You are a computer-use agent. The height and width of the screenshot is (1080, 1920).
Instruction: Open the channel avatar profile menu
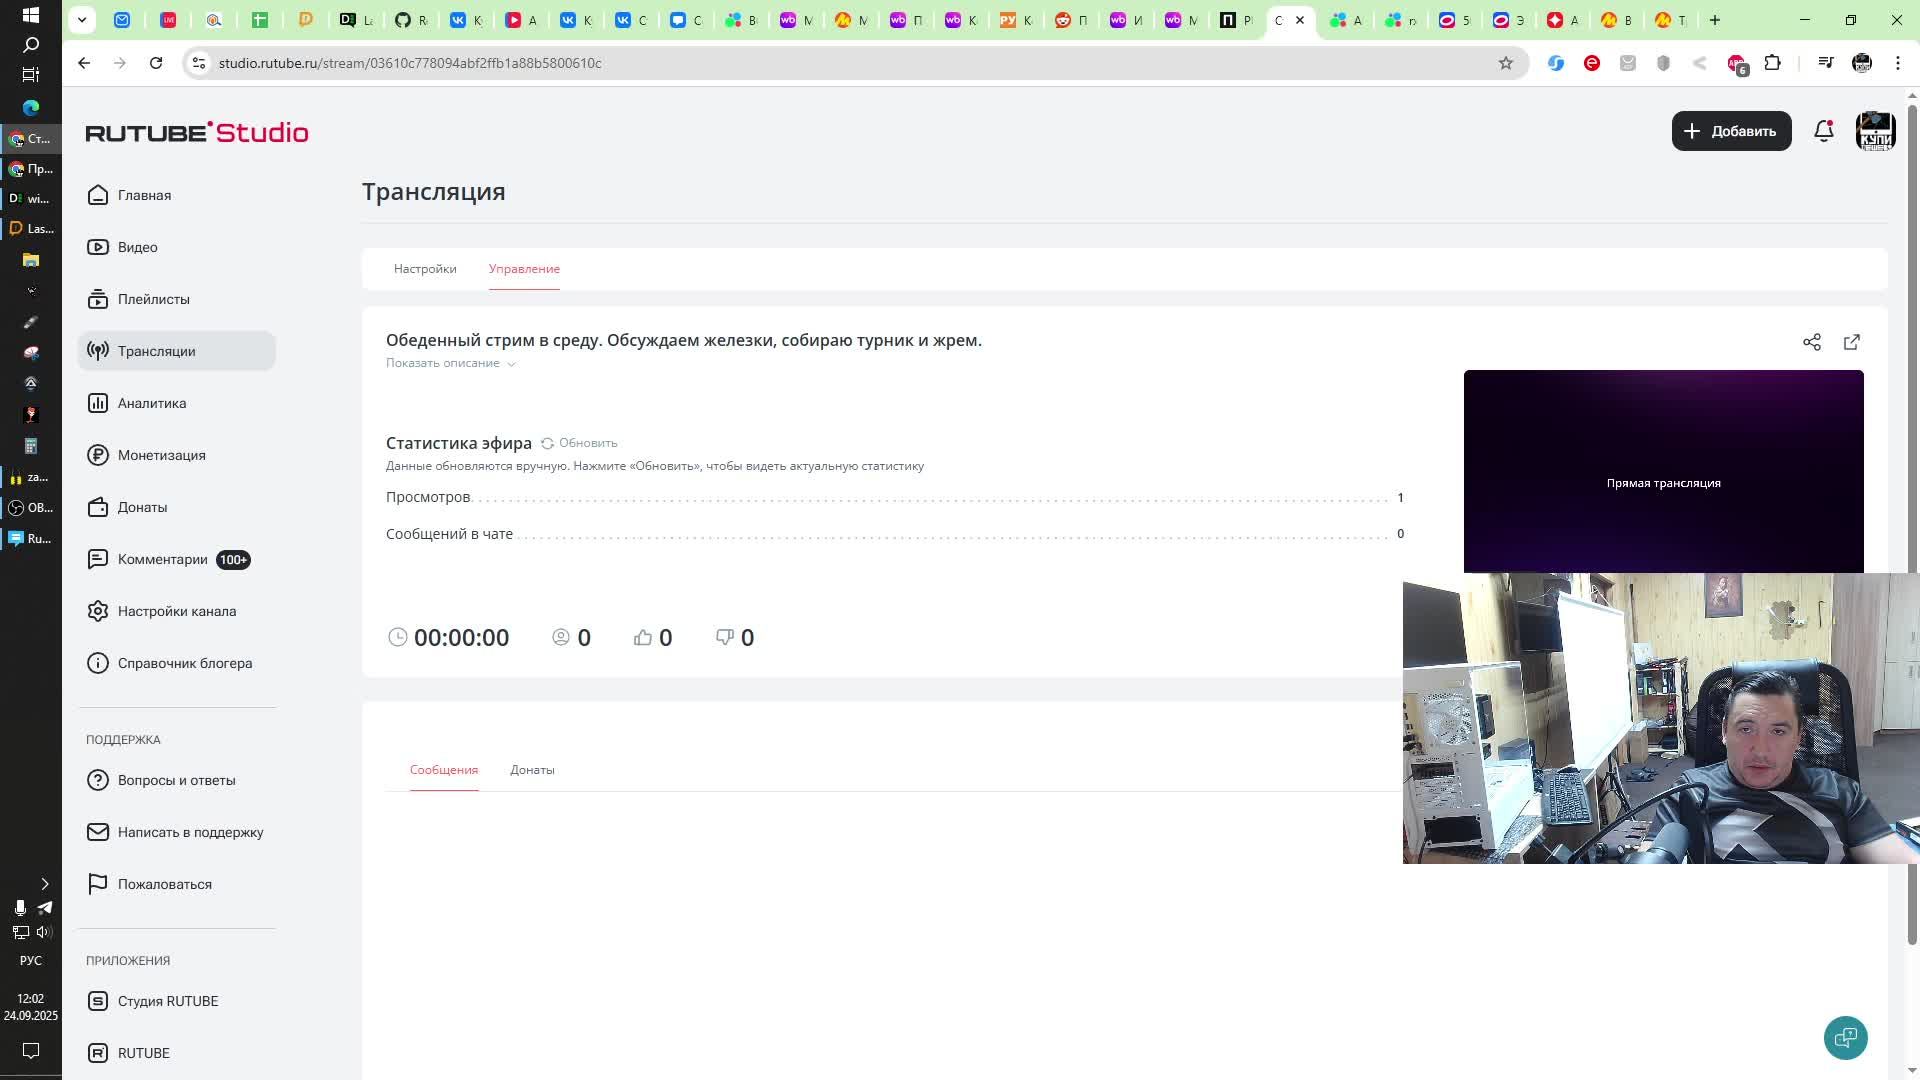[1875, 131]
